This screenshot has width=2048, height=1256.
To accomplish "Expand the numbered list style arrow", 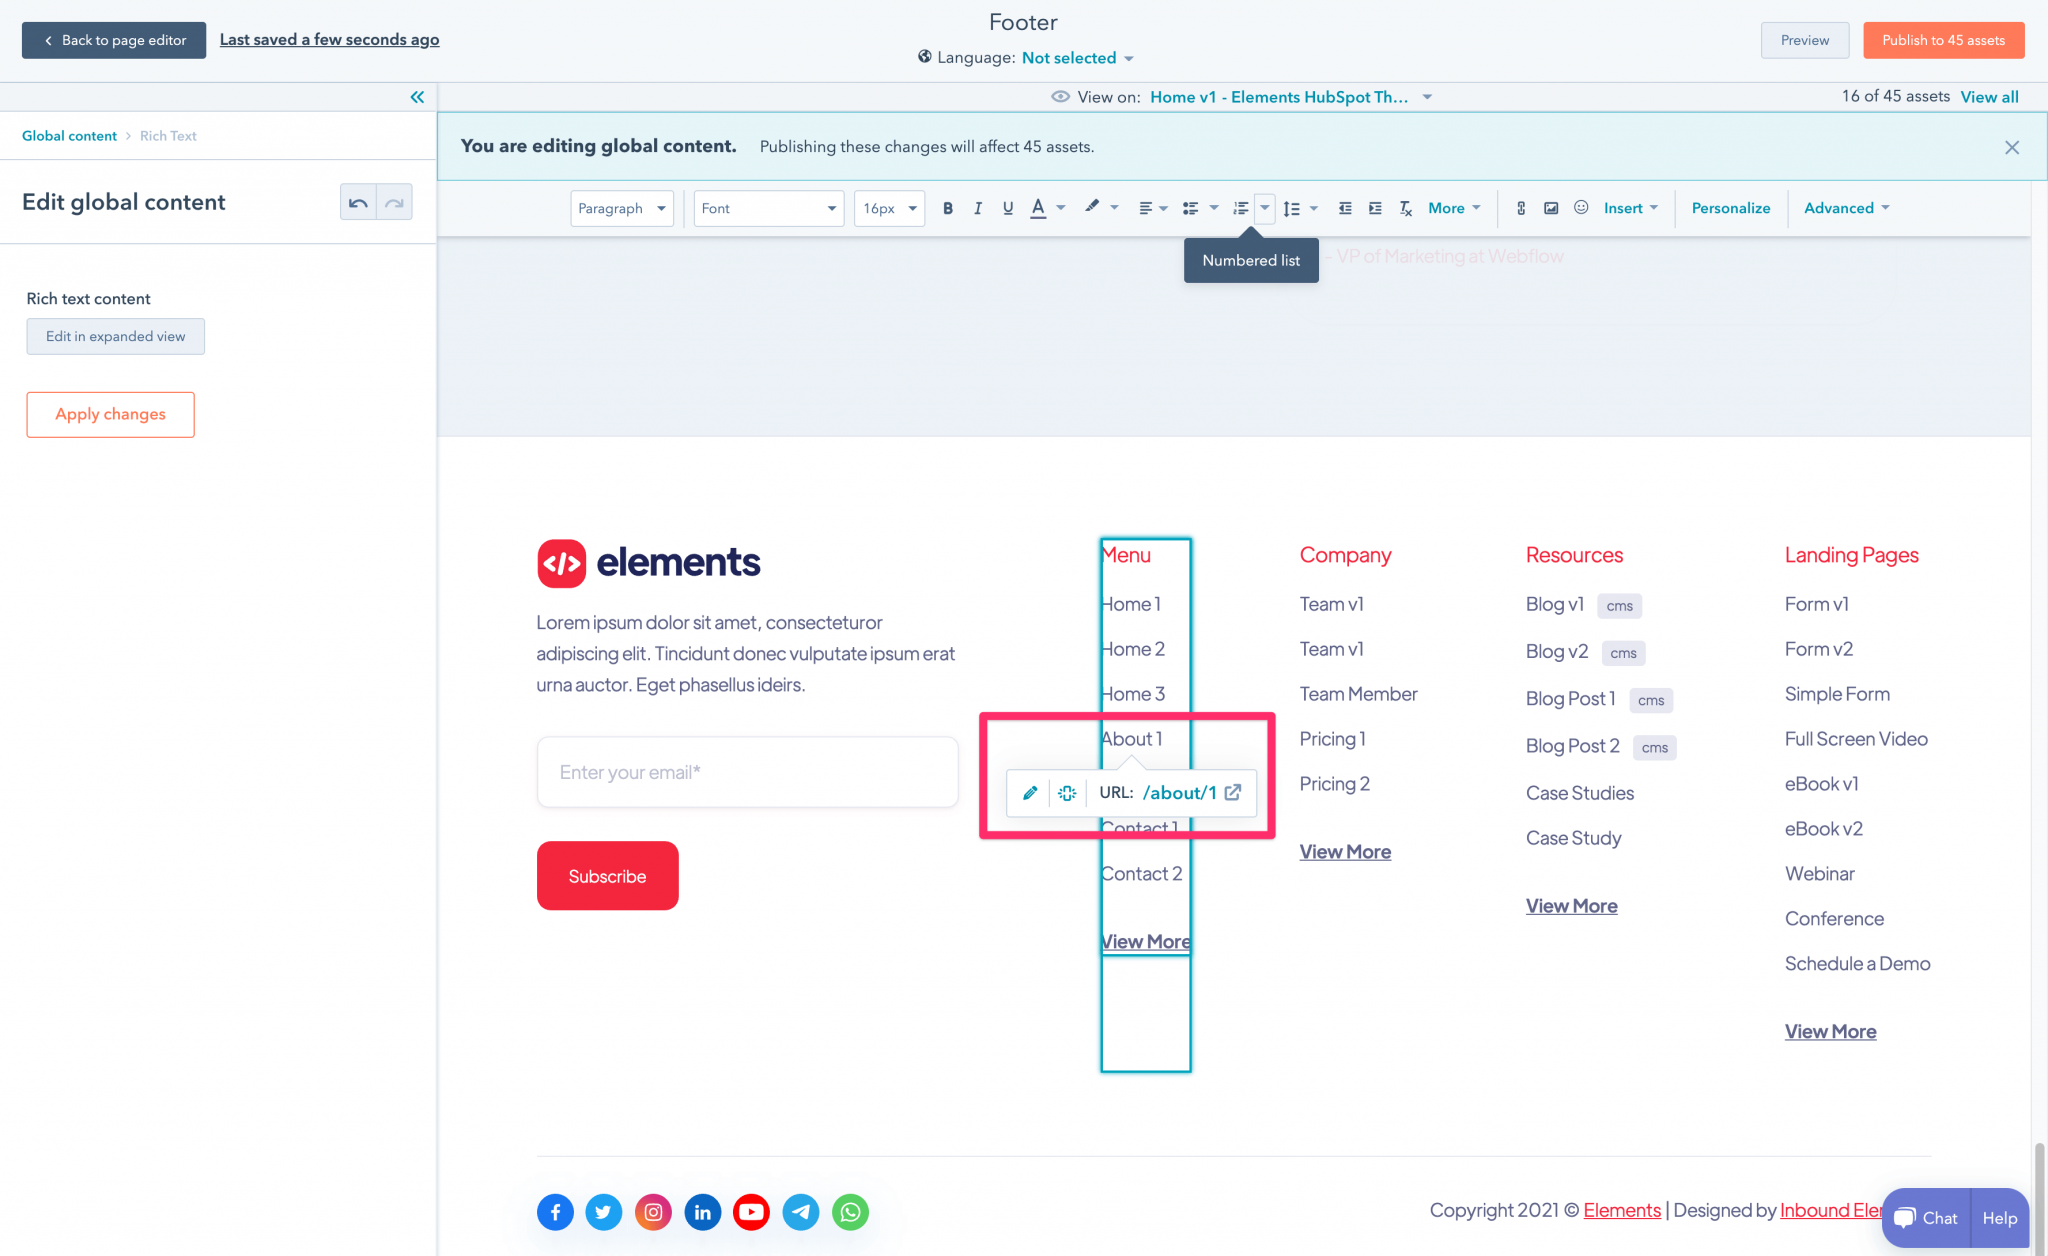I will pyautogui.click(x=1264, y=208).
